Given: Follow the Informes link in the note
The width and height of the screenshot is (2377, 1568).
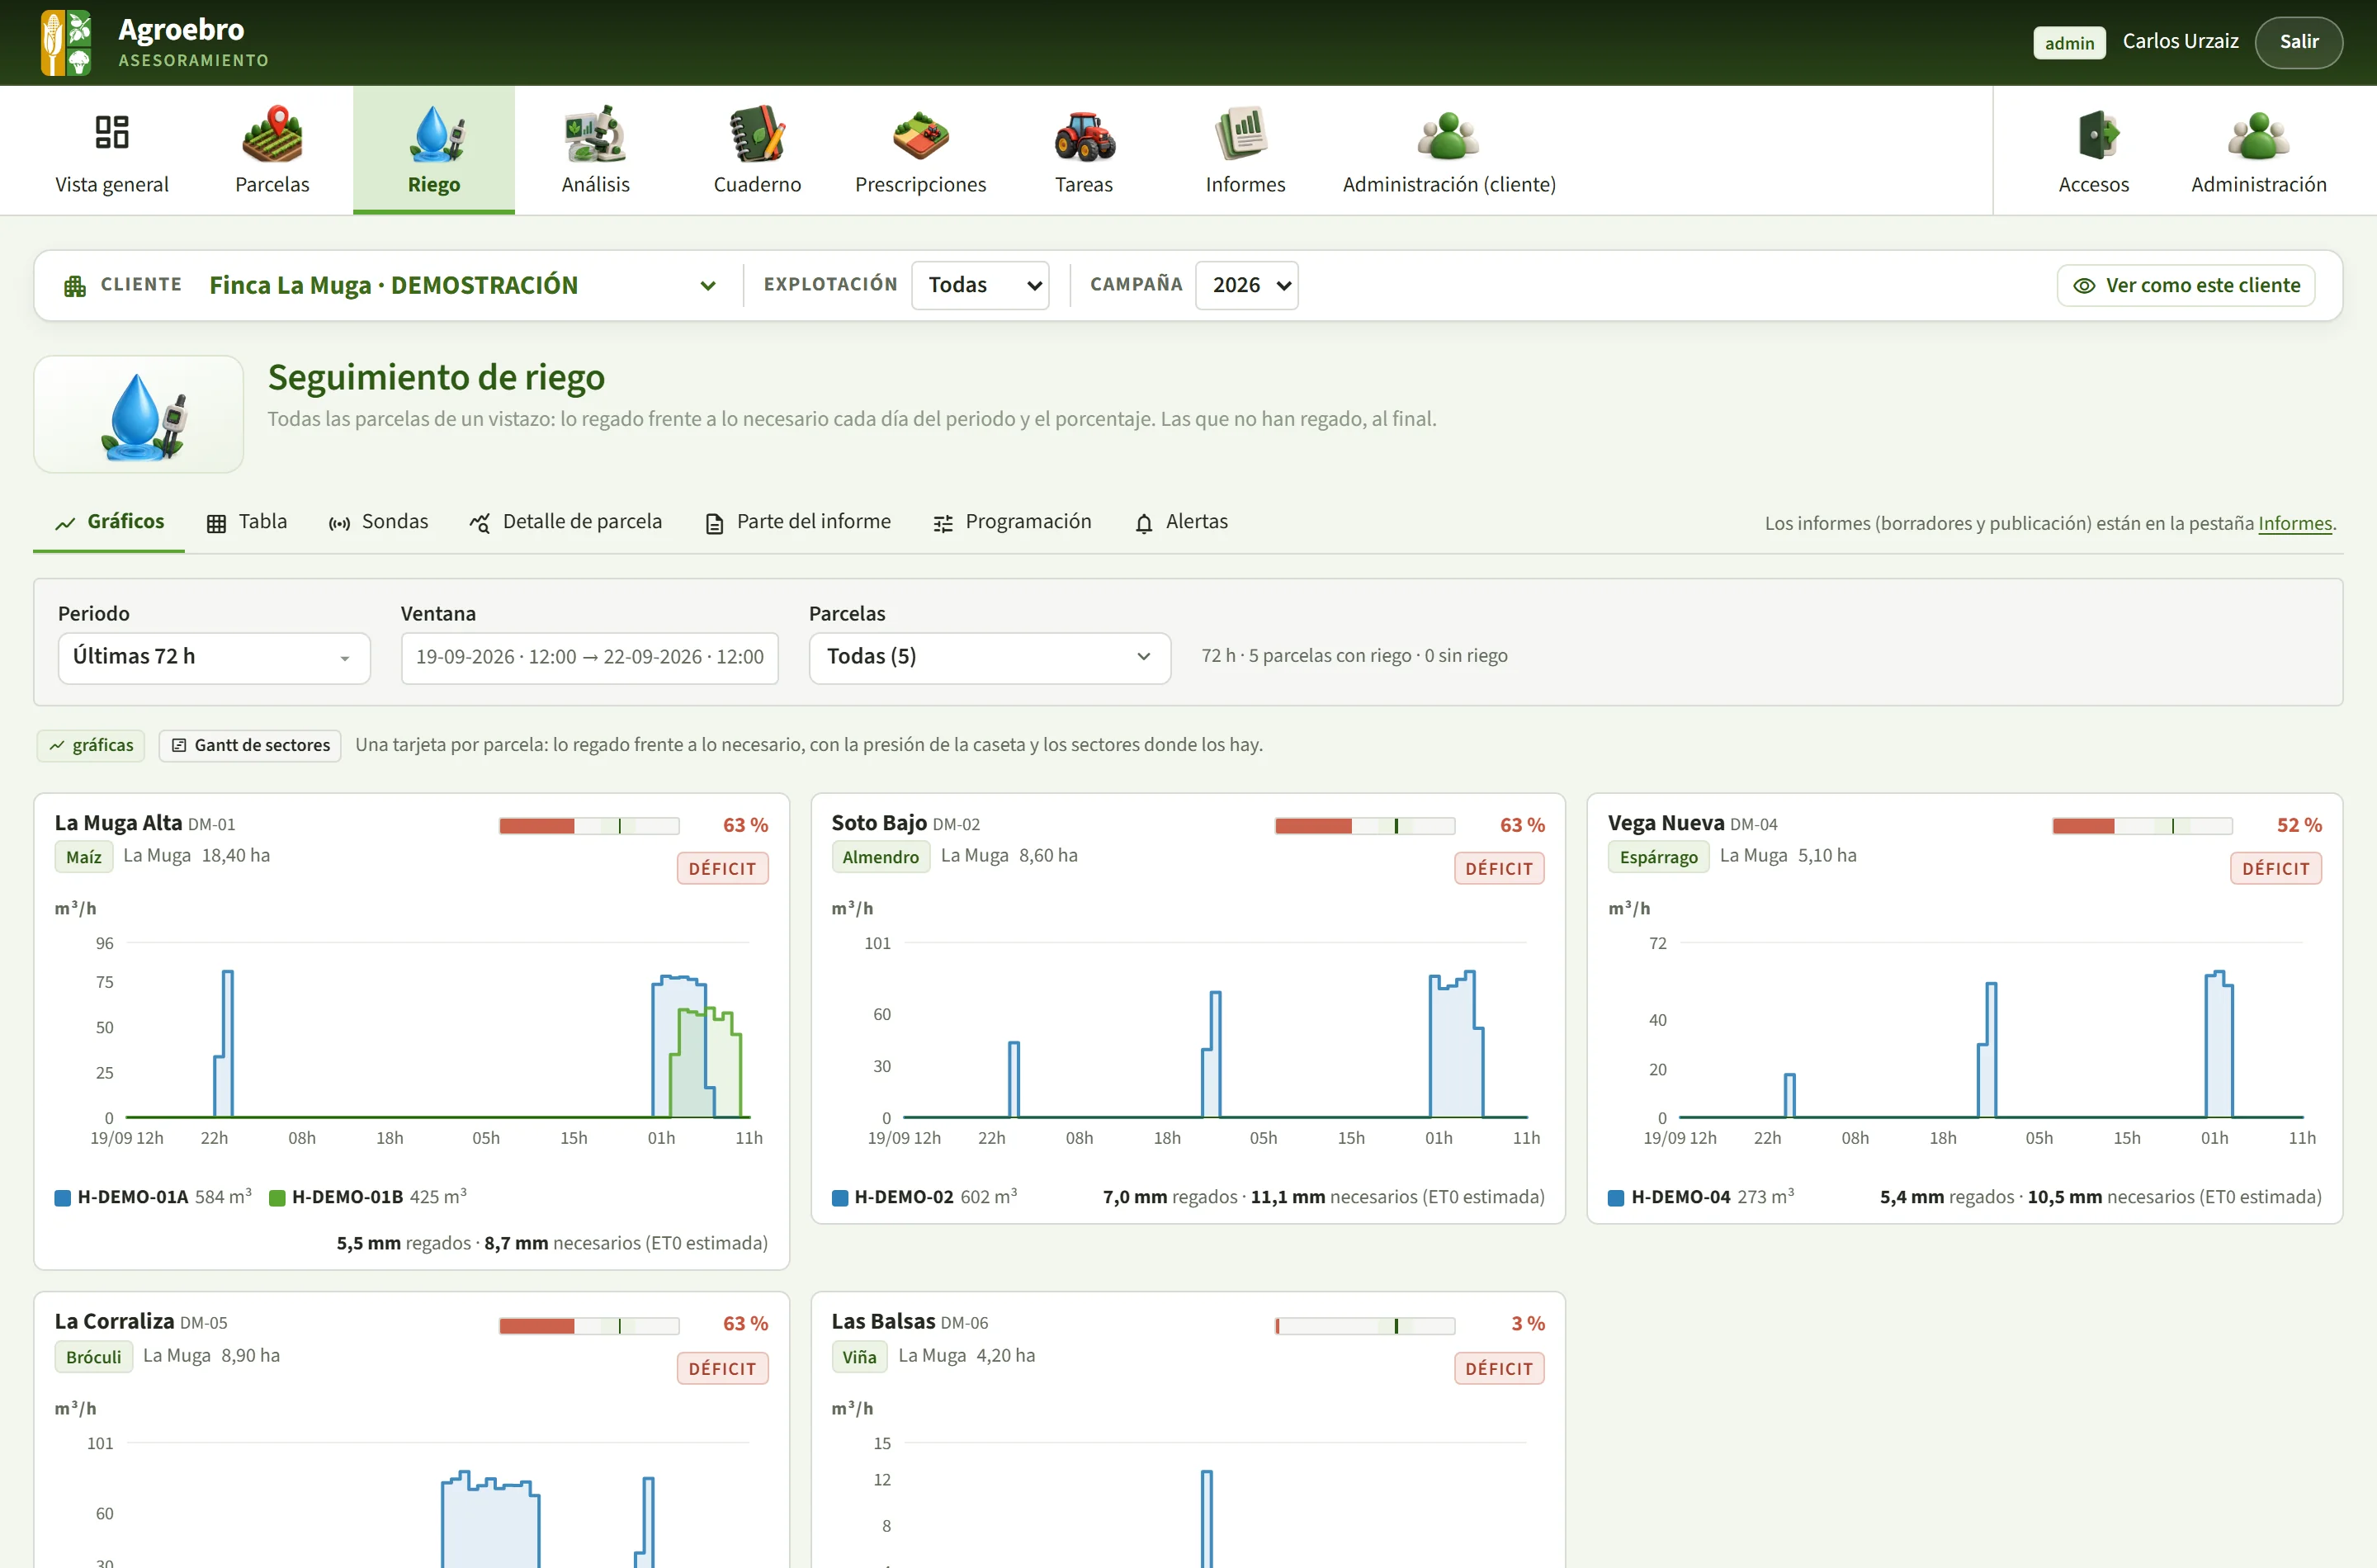Looking at the screenshot, I should point(2295,523).
